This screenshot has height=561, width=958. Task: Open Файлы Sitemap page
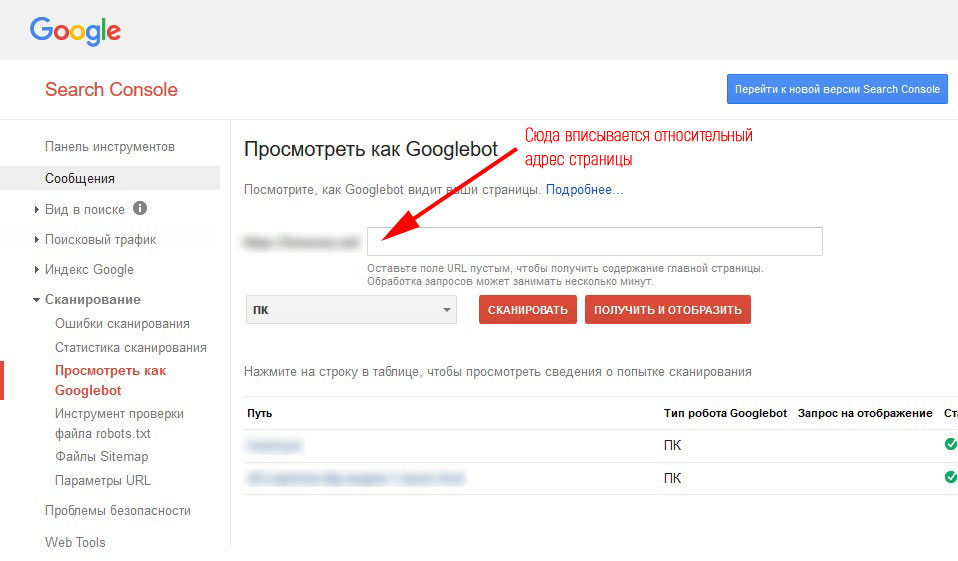pos(101,456)
